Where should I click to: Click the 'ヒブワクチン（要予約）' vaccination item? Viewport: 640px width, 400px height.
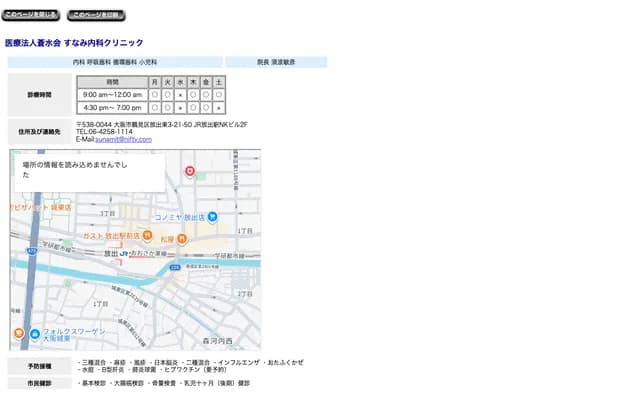click(196, 369)
